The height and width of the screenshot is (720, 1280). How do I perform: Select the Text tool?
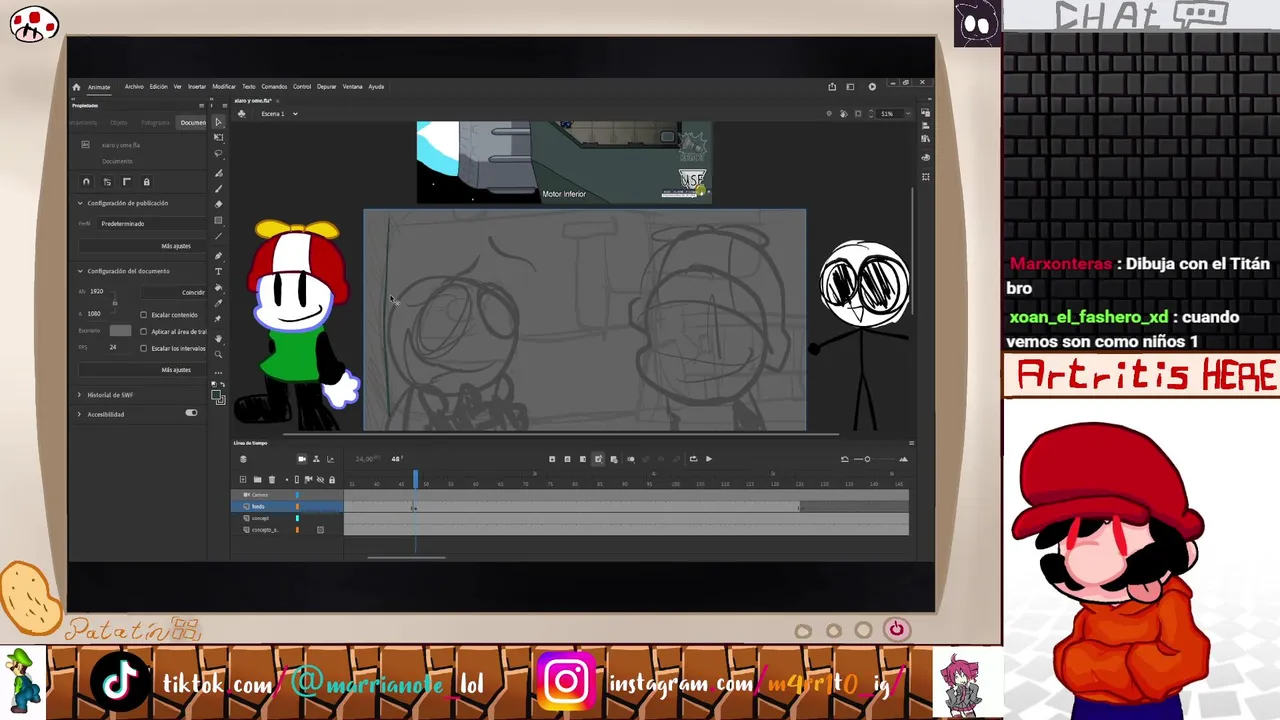[x=219, y=271]
